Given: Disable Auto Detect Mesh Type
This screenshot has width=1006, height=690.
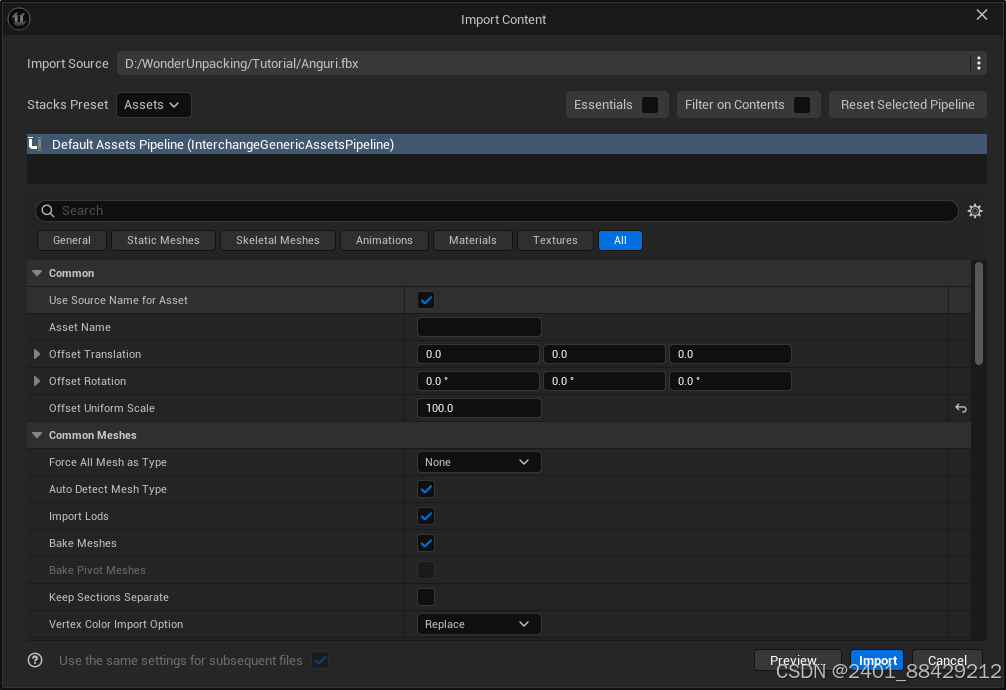Looking at the screenshot, I should [426, 489].
